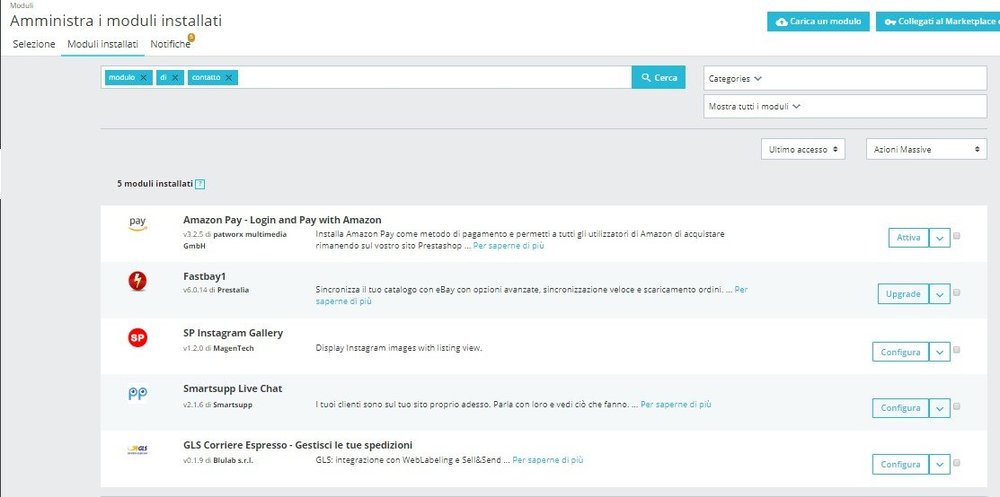Remove the 'modulo' search tag
Viewport: 1000px width, 497px height.
[143, 77]
